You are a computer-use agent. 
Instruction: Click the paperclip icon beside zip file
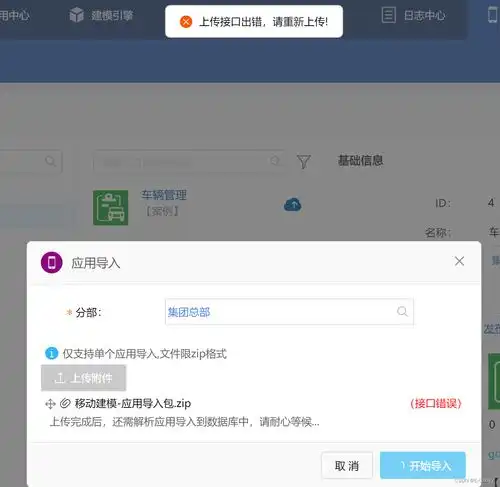[x=65, y=404]
